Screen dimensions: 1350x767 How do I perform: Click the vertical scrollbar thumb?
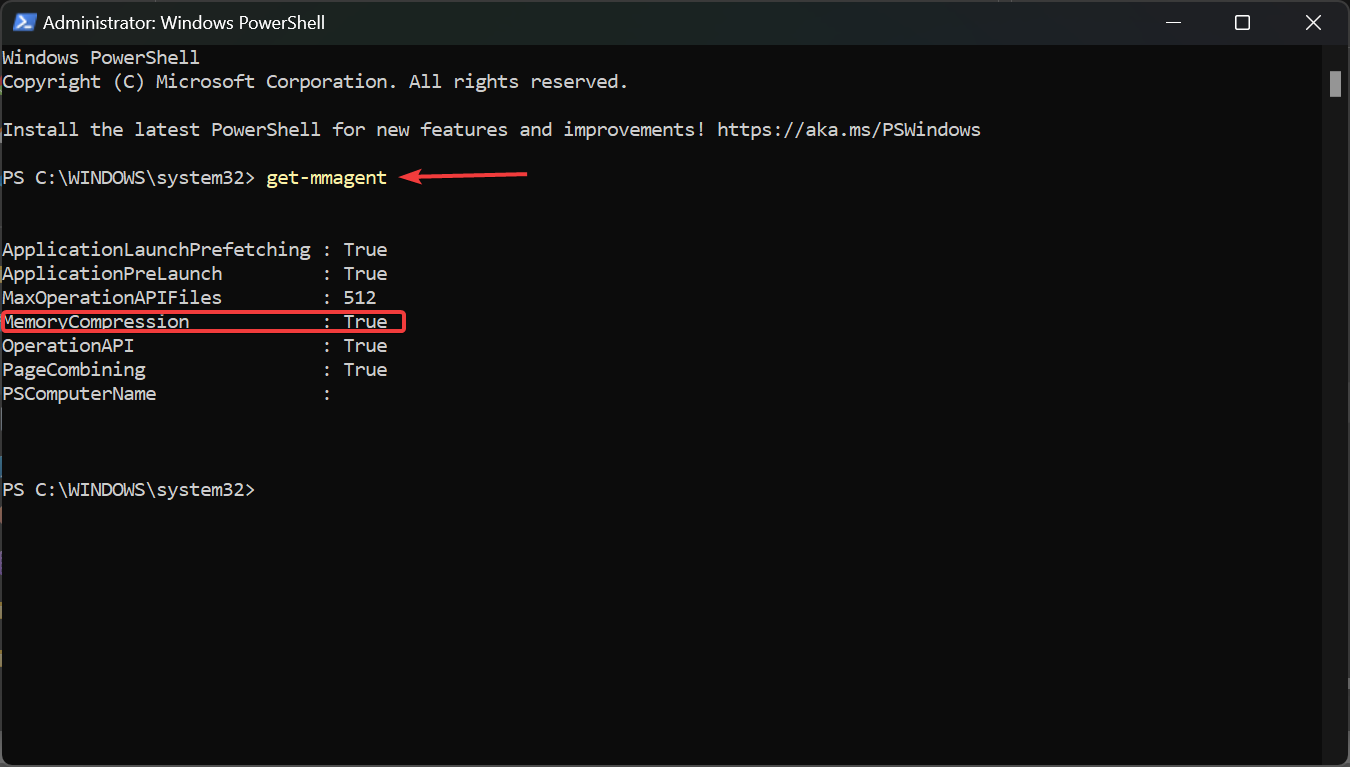coord(1335,84)
